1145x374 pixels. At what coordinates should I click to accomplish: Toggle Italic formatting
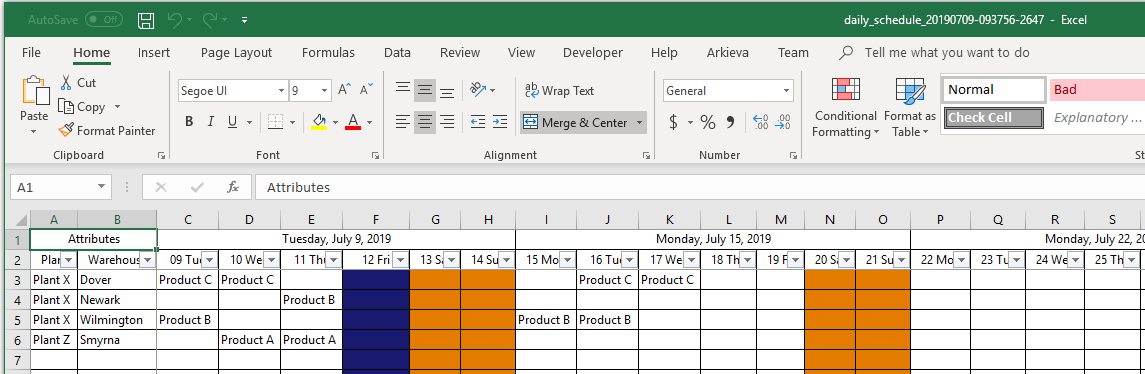[210, 122]
